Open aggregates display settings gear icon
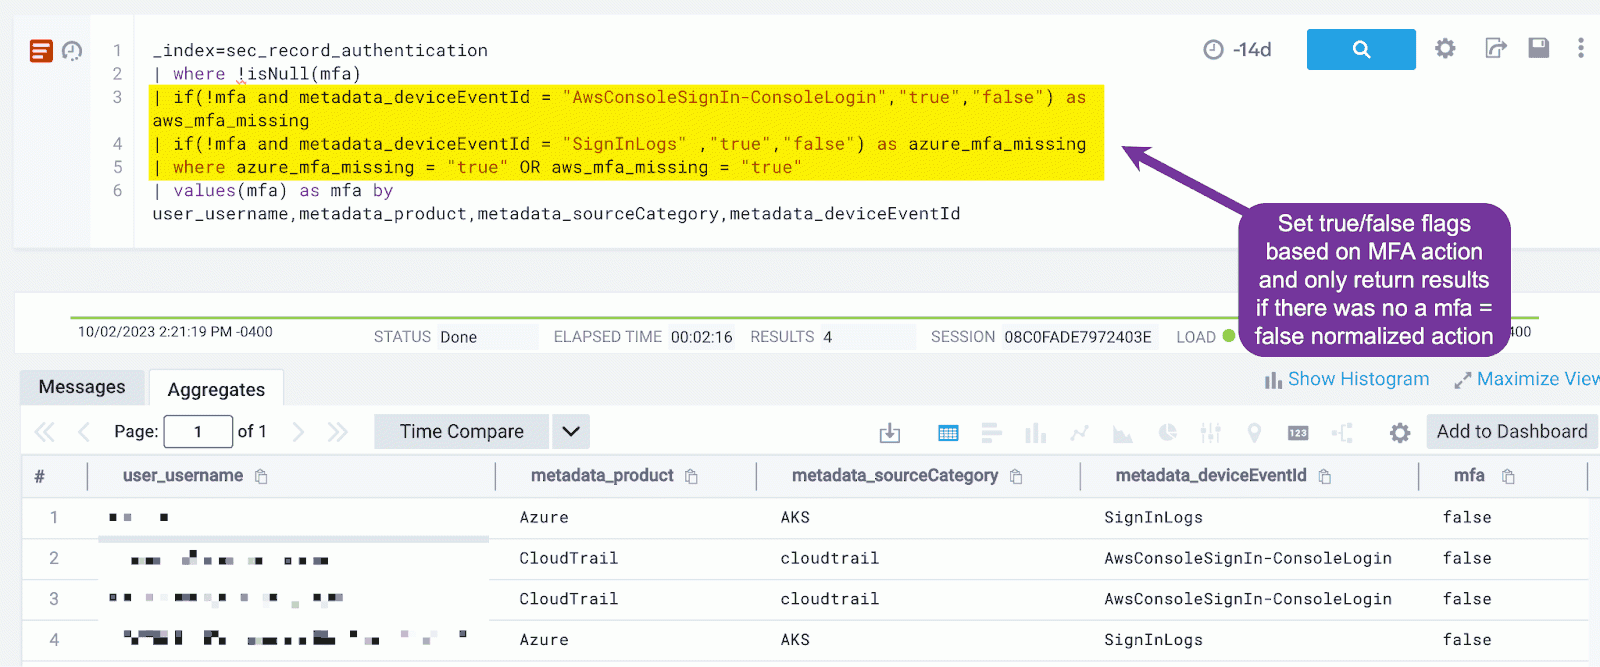The width and height of the screenshot is (1600, 667). pos(1400,433)
